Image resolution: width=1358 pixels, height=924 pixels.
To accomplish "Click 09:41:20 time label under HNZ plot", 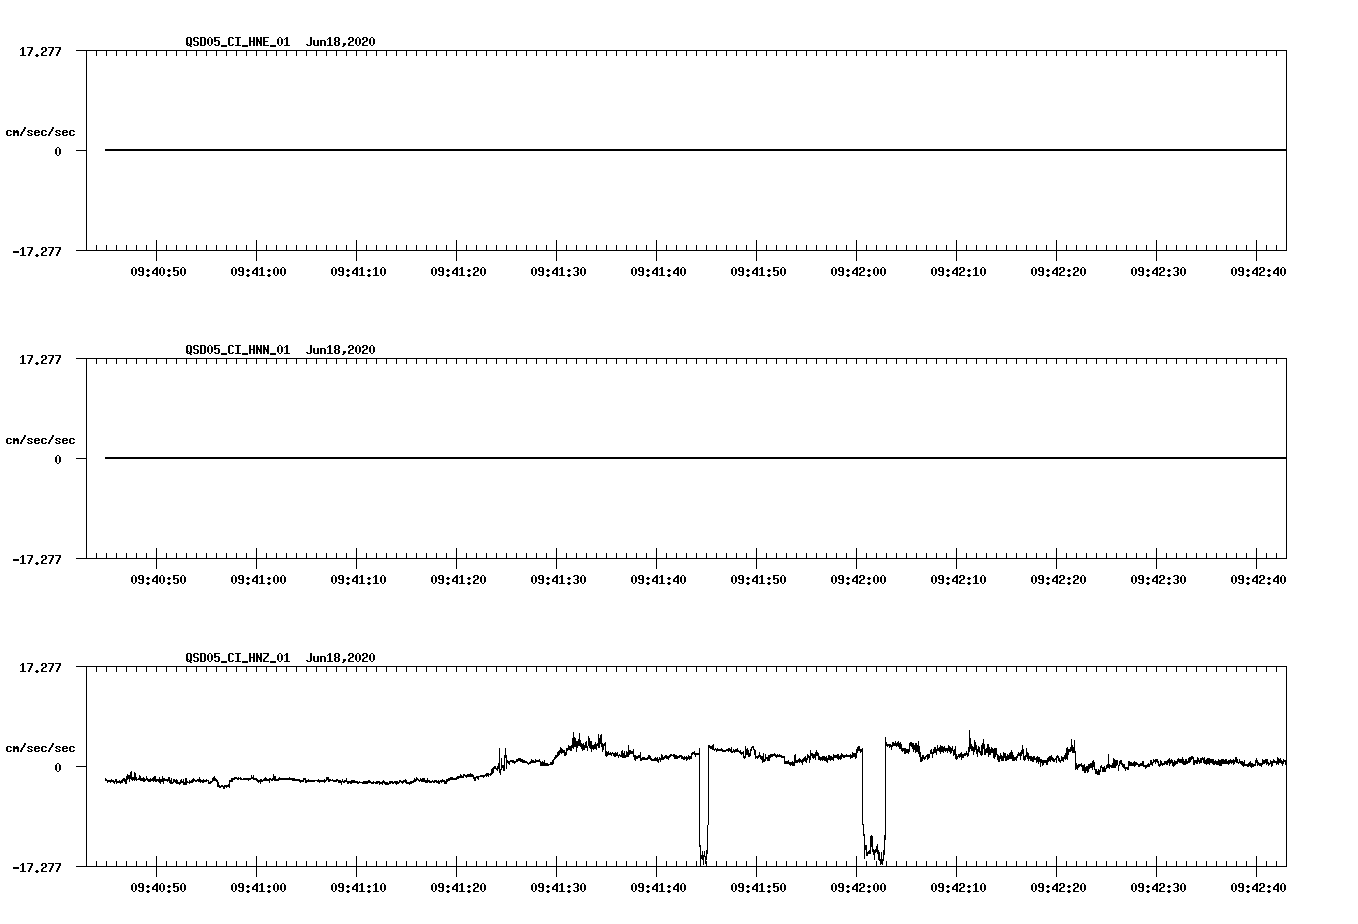I will (x=458, y=888).
